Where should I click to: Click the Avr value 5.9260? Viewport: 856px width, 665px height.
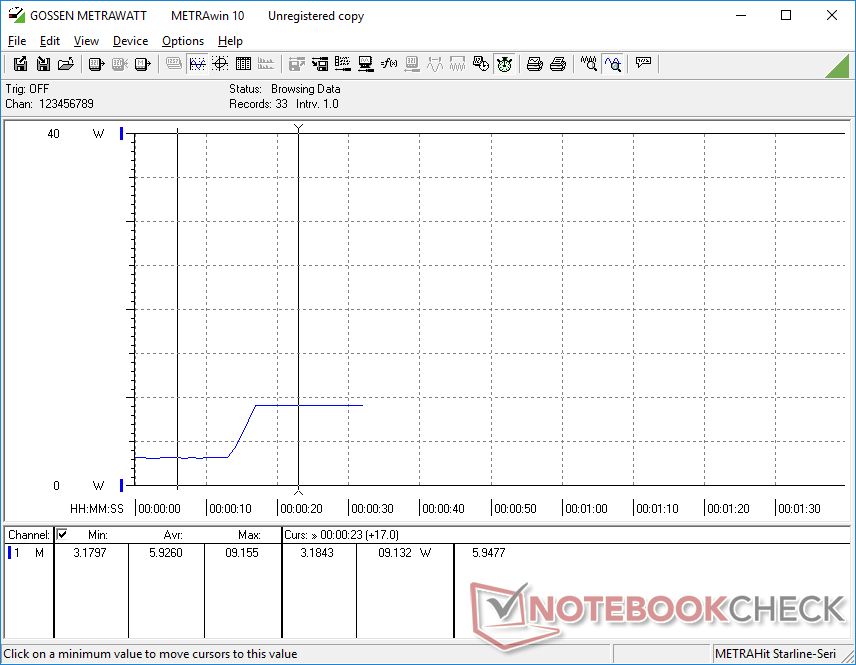(166, 553)
